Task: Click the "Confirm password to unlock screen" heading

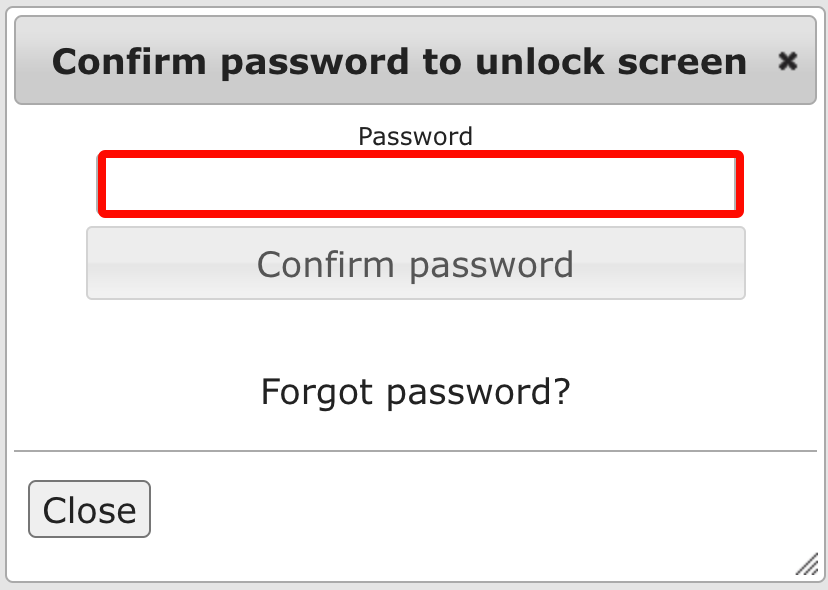Action: point(399,62)
